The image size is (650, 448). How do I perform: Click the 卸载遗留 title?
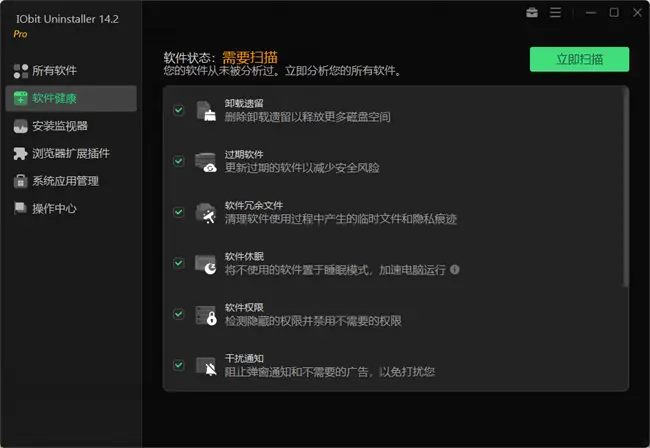(244, 103)
